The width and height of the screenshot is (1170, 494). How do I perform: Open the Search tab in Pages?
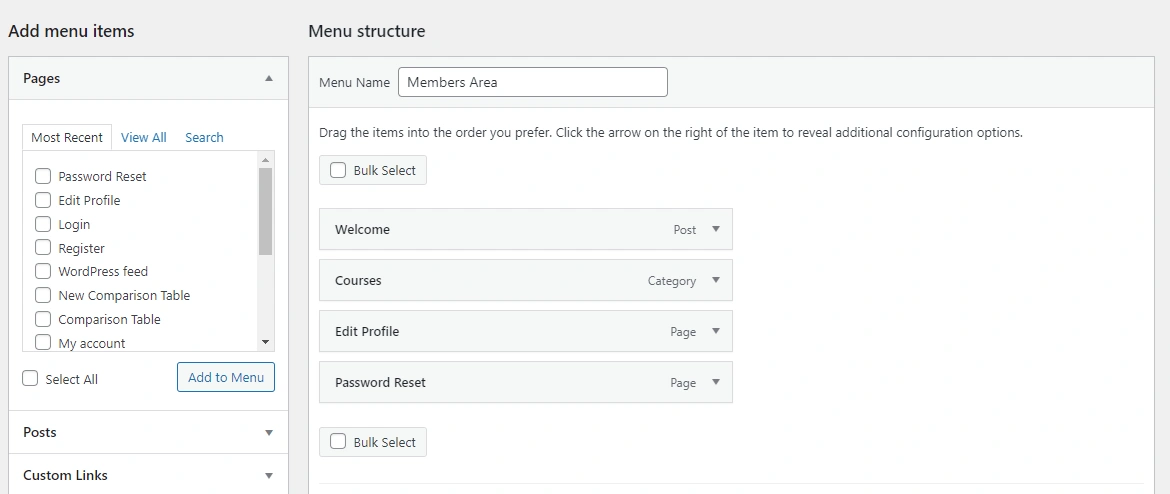click(x=204, y=137)
